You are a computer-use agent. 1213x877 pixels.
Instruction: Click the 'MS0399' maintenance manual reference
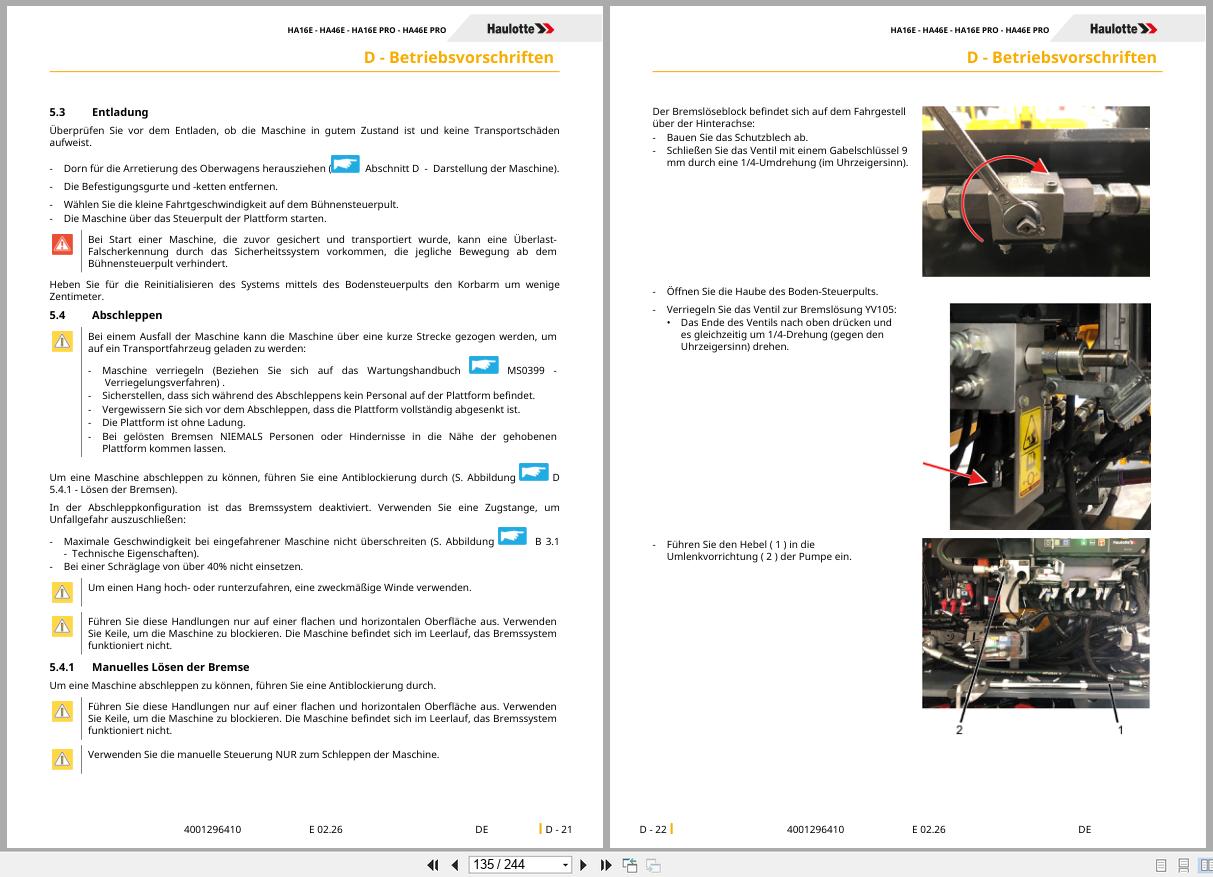click(525, 371)
